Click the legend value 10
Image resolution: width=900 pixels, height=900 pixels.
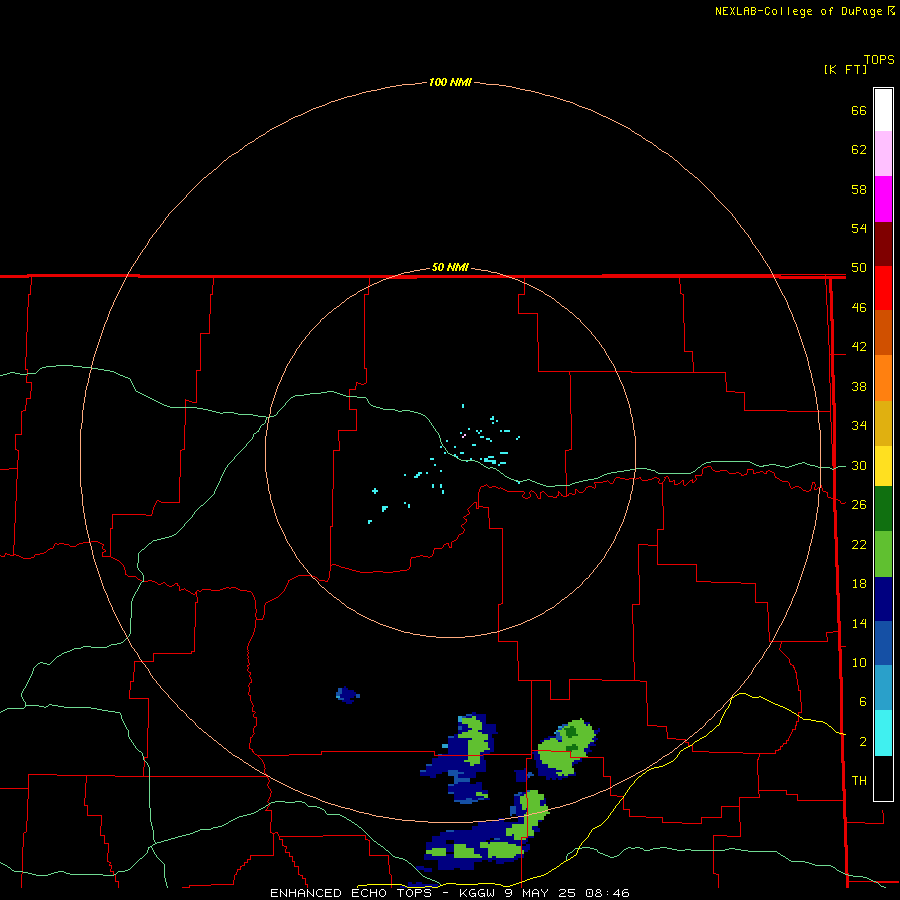click(x=859, y=662)
